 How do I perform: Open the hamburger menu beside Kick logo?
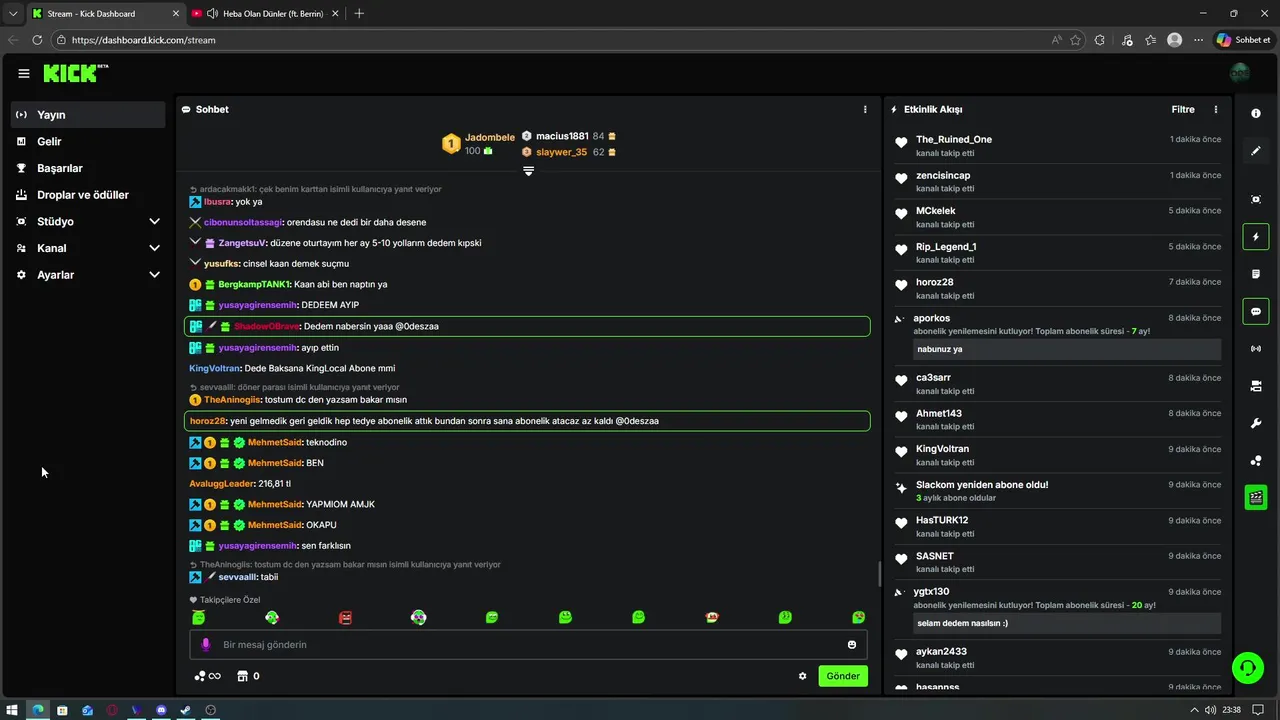pyautogui.click(x=23, y=73)
